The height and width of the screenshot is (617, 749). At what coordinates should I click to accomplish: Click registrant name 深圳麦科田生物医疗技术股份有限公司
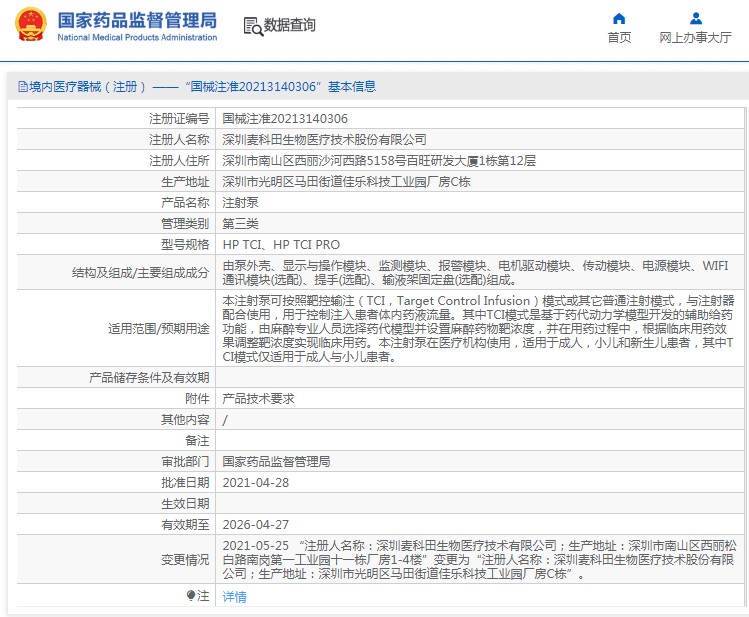point(324,140)
